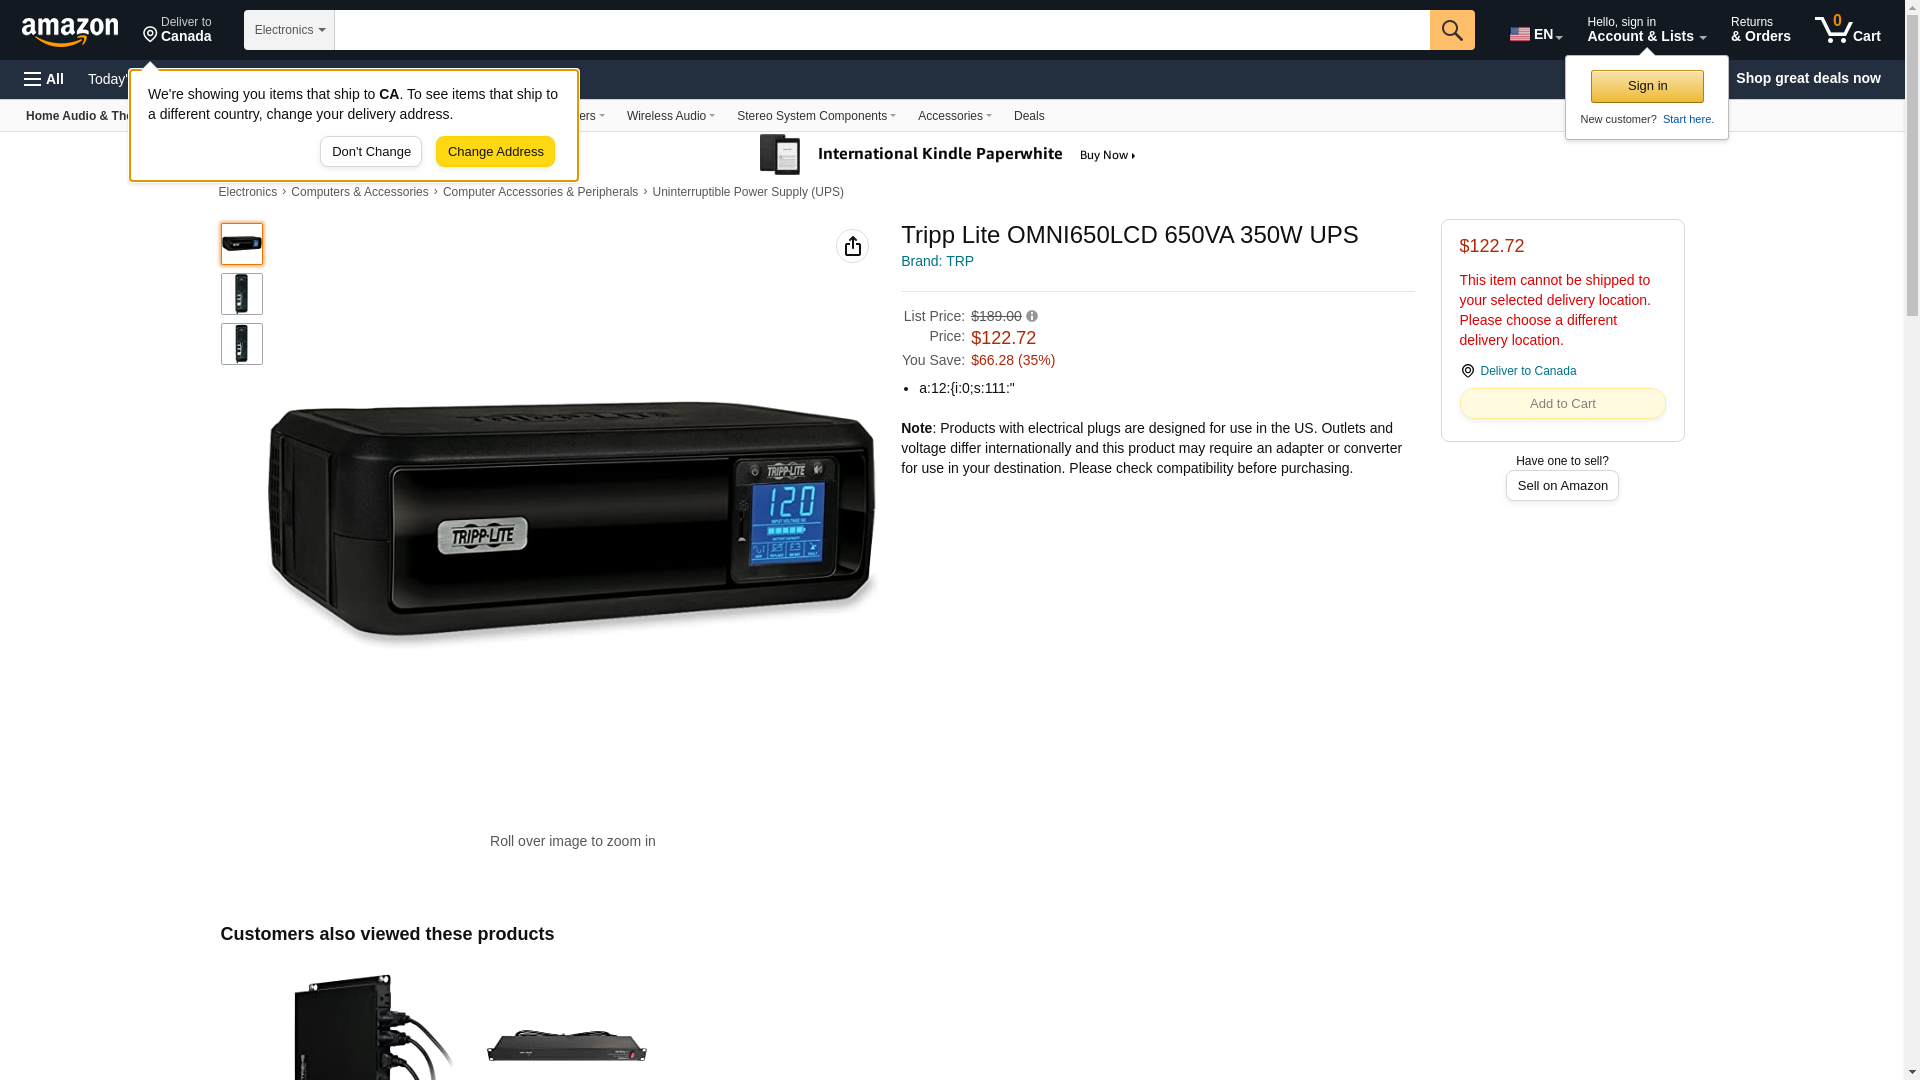Open the shopping cart icon

coord(1848,30)
